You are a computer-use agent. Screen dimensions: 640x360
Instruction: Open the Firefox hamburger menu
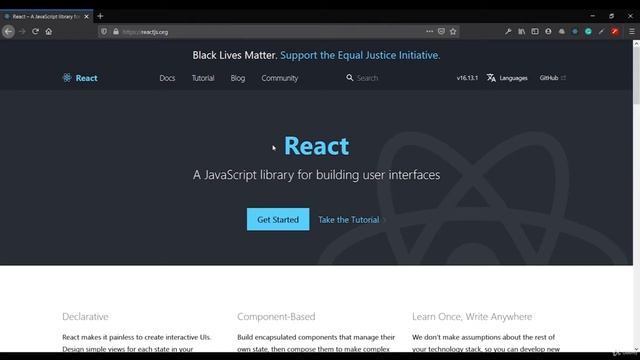(x=631, y=31)
